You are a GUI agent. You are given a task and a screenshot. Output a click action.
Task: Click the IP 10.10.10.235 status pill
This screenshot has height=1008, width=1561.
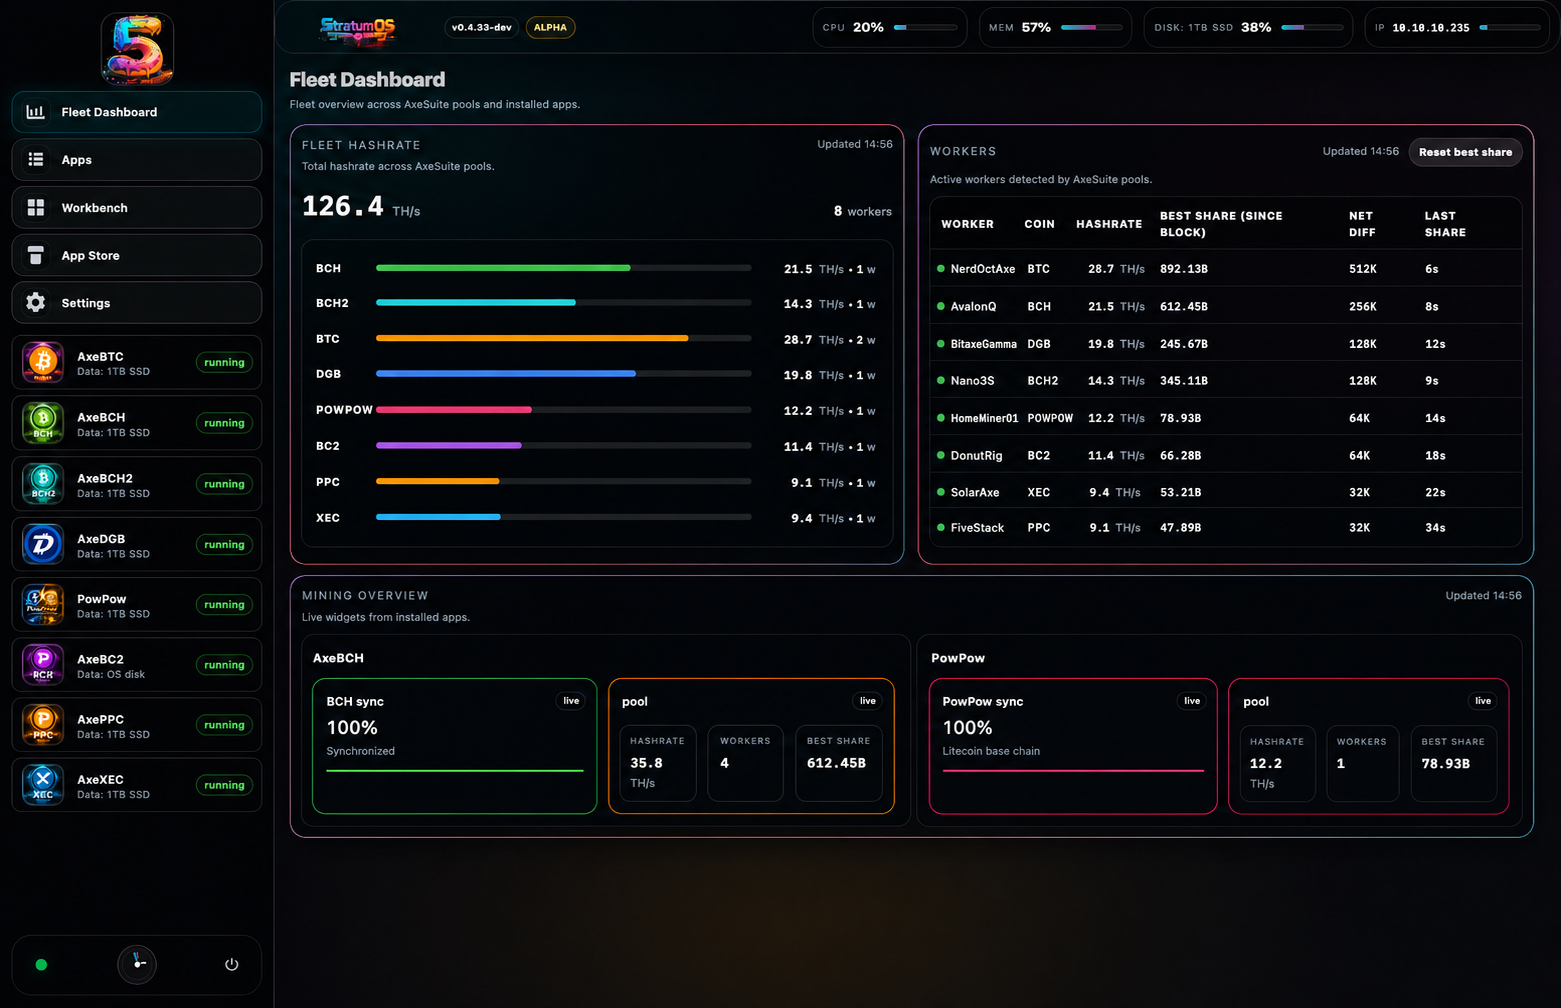click(x=1457, y=28)
